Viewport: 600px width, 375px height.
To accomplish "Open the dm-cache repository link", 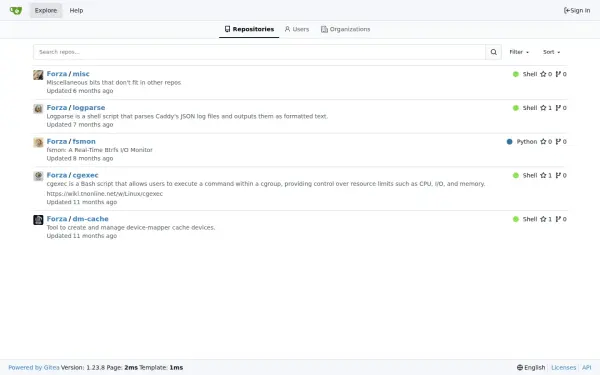I will click(90, 219).
